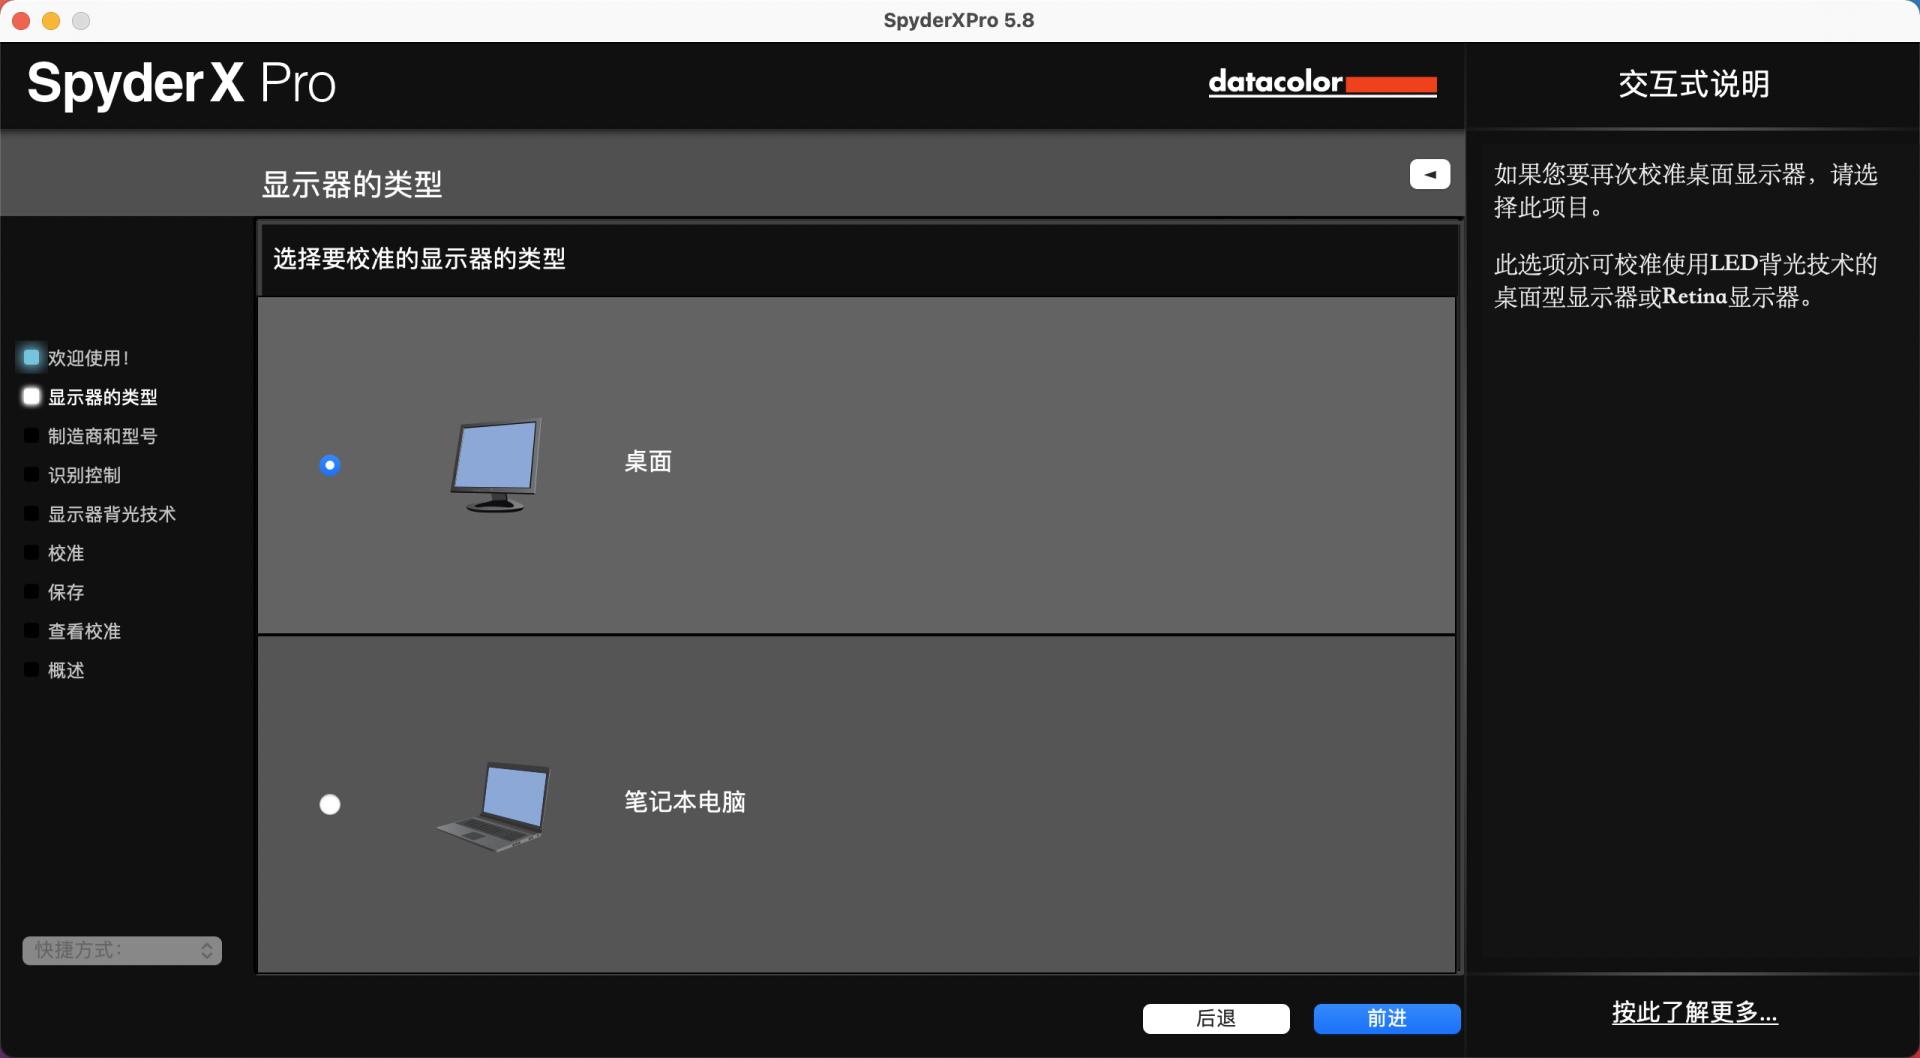This screenshot has width=1920, height=1058.
Task: Click the laptop computer icon
Action: [x=495, y=806]
